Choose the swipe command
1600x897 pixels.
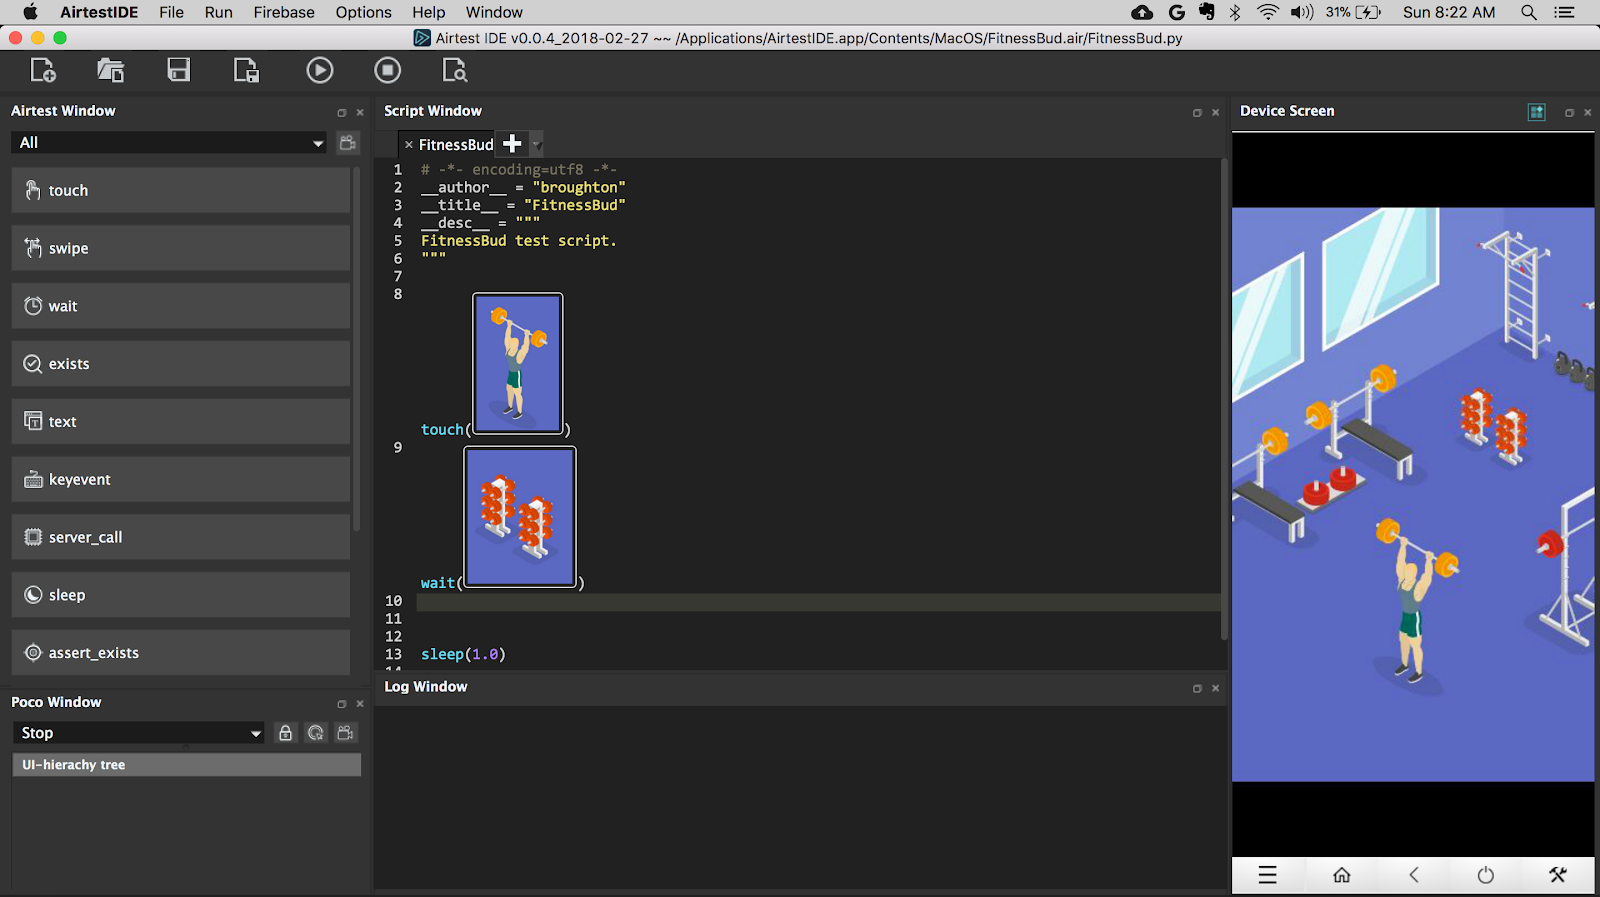pyautogui.click(x=181, y=248)
